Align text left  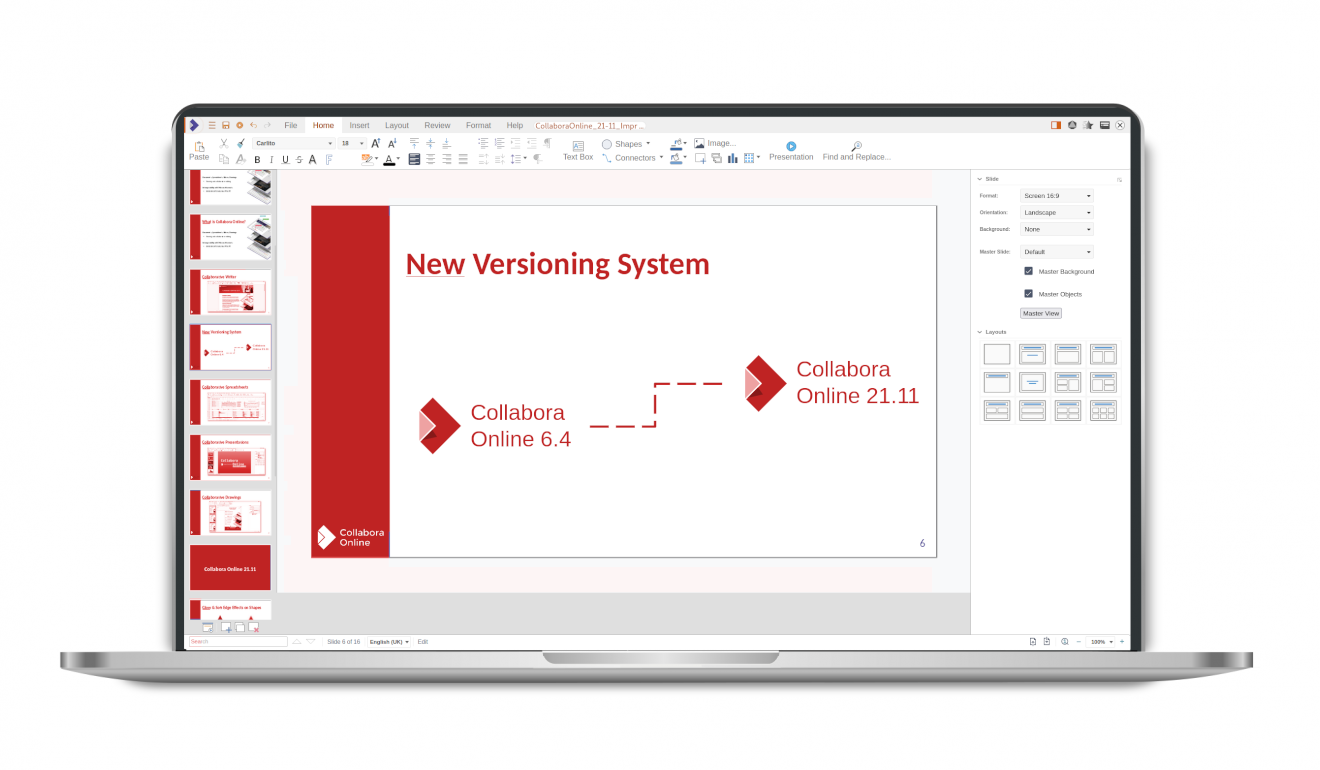pos(415,159)
